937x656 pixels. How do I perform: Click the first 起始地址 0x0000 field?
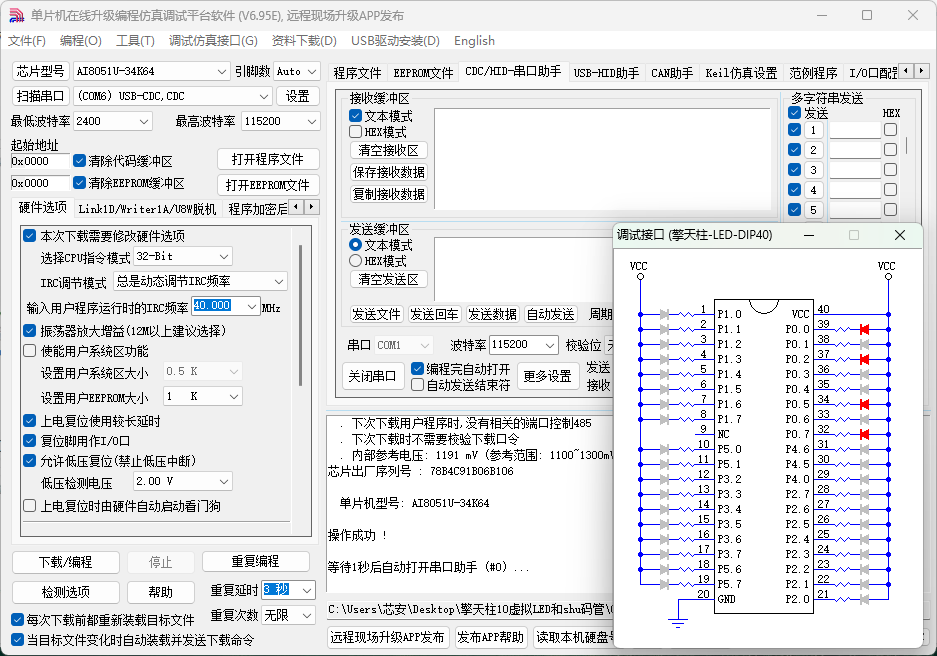[39, 161]
